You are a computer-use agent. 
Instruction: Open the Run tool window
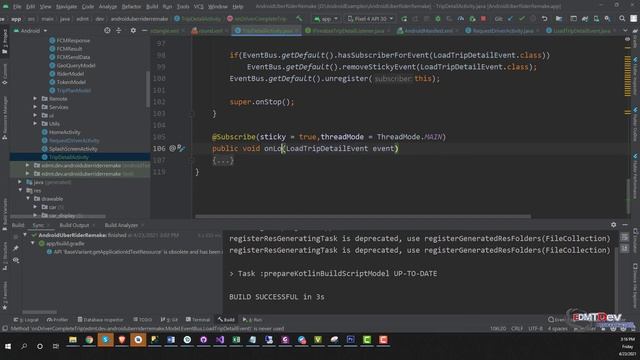click(x=252, y=320)
